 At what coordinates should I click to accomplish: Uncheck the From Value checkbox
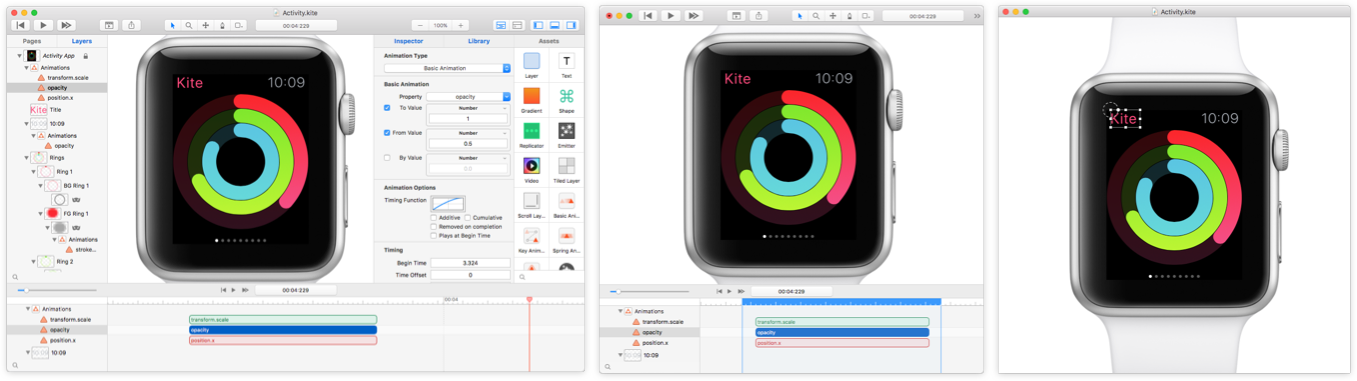388,132
